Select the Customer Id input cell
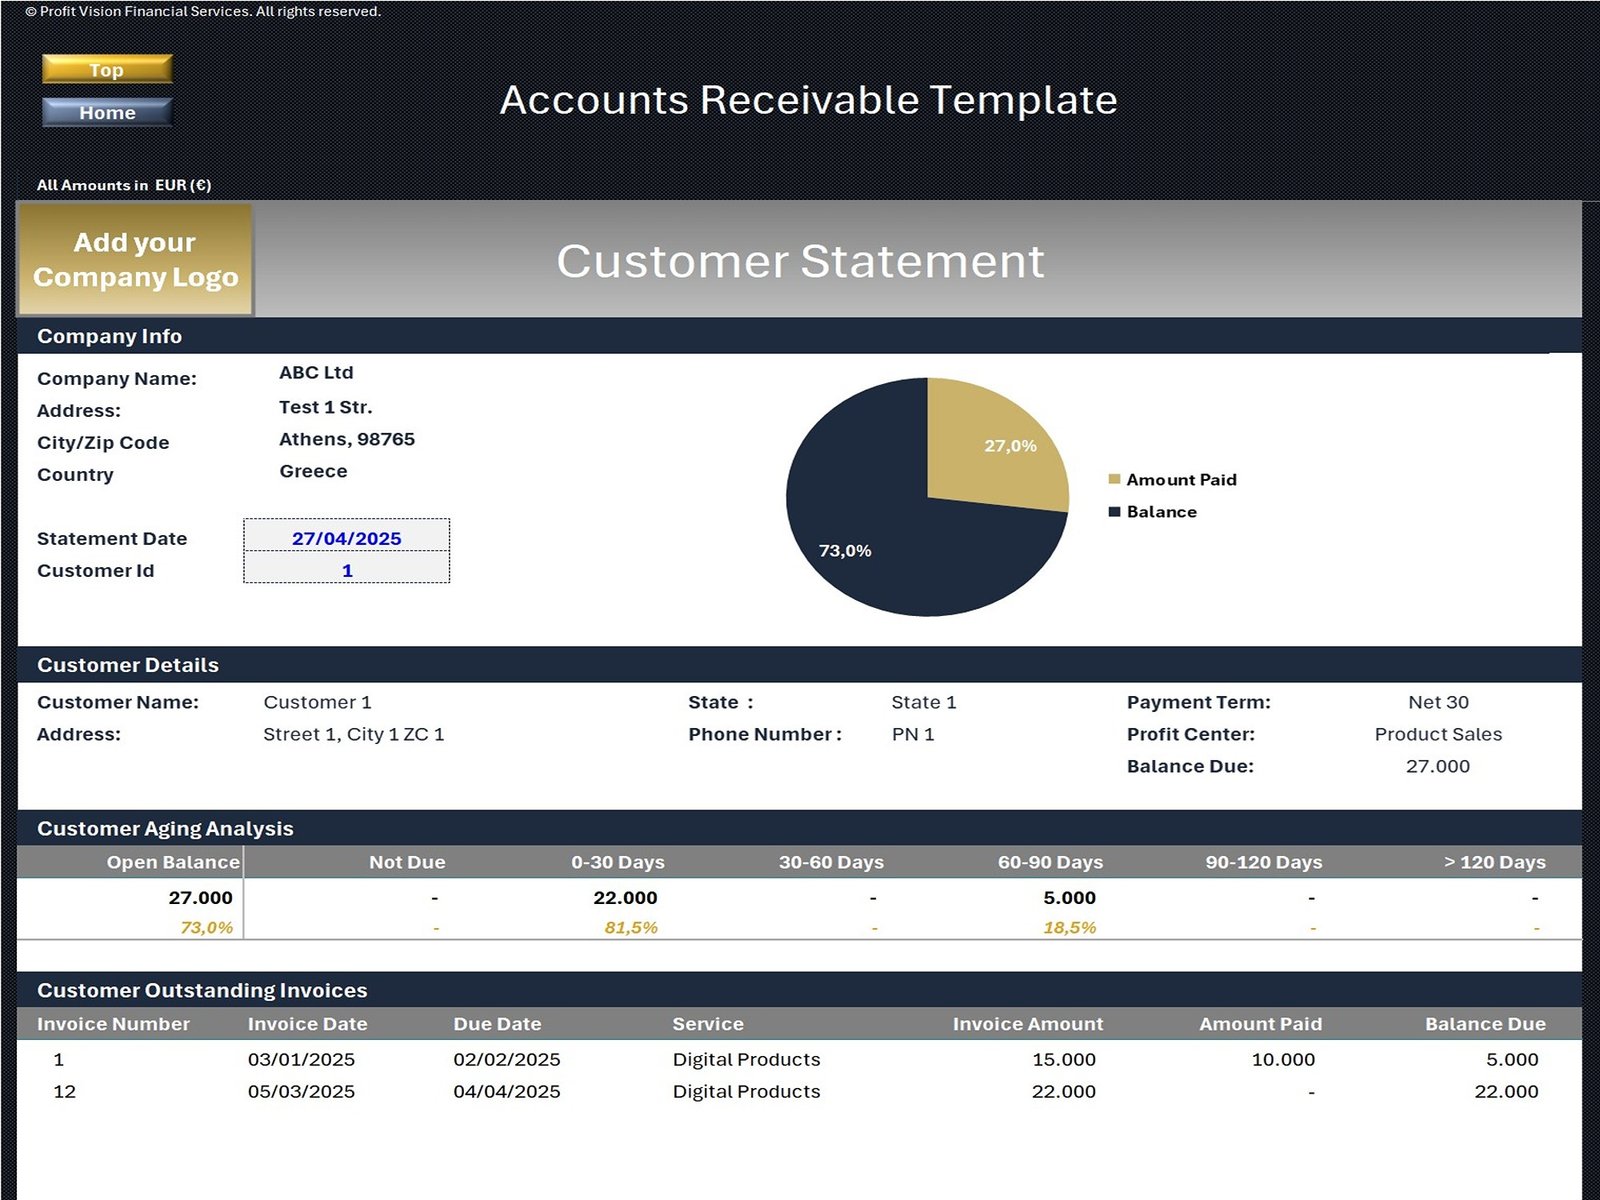1600x1200 pixels. click(346, 570)
